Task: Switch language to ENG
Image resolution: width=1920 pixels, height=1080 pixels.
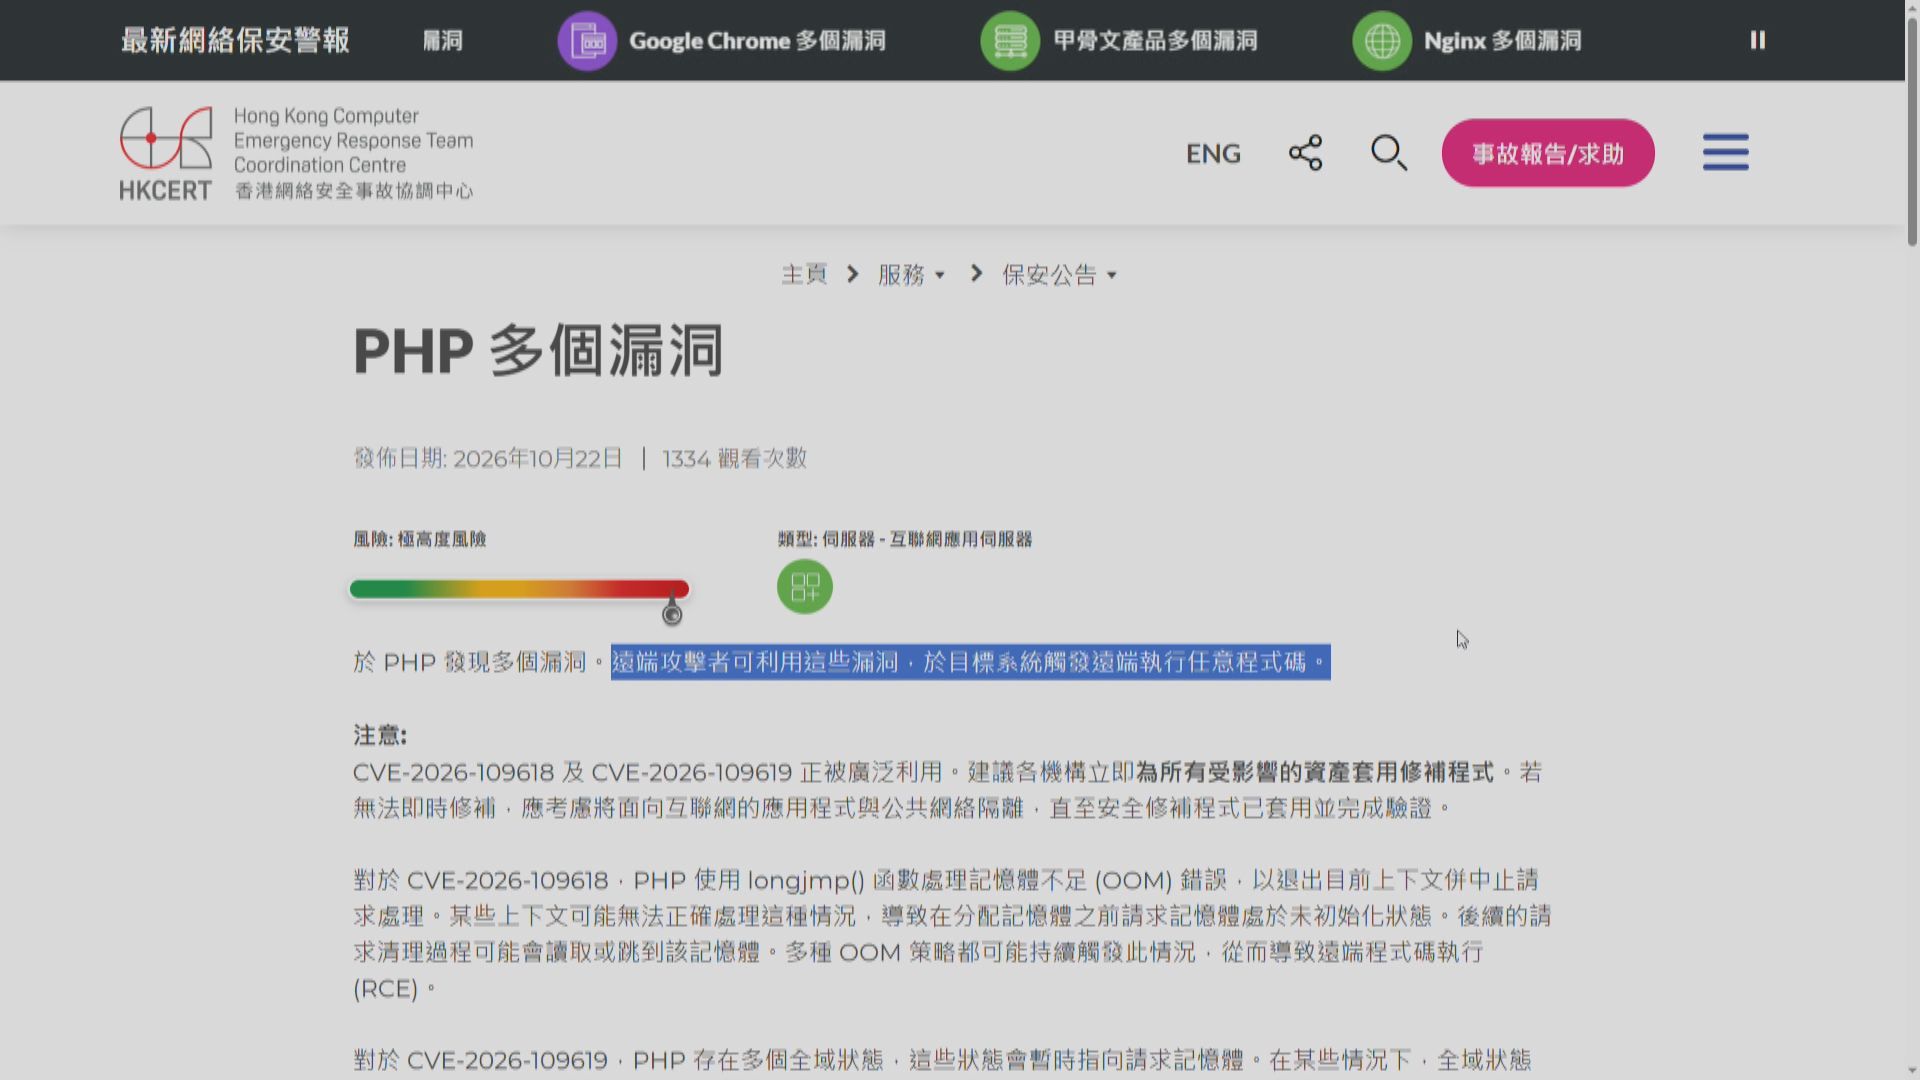Action: [1213, 154]
